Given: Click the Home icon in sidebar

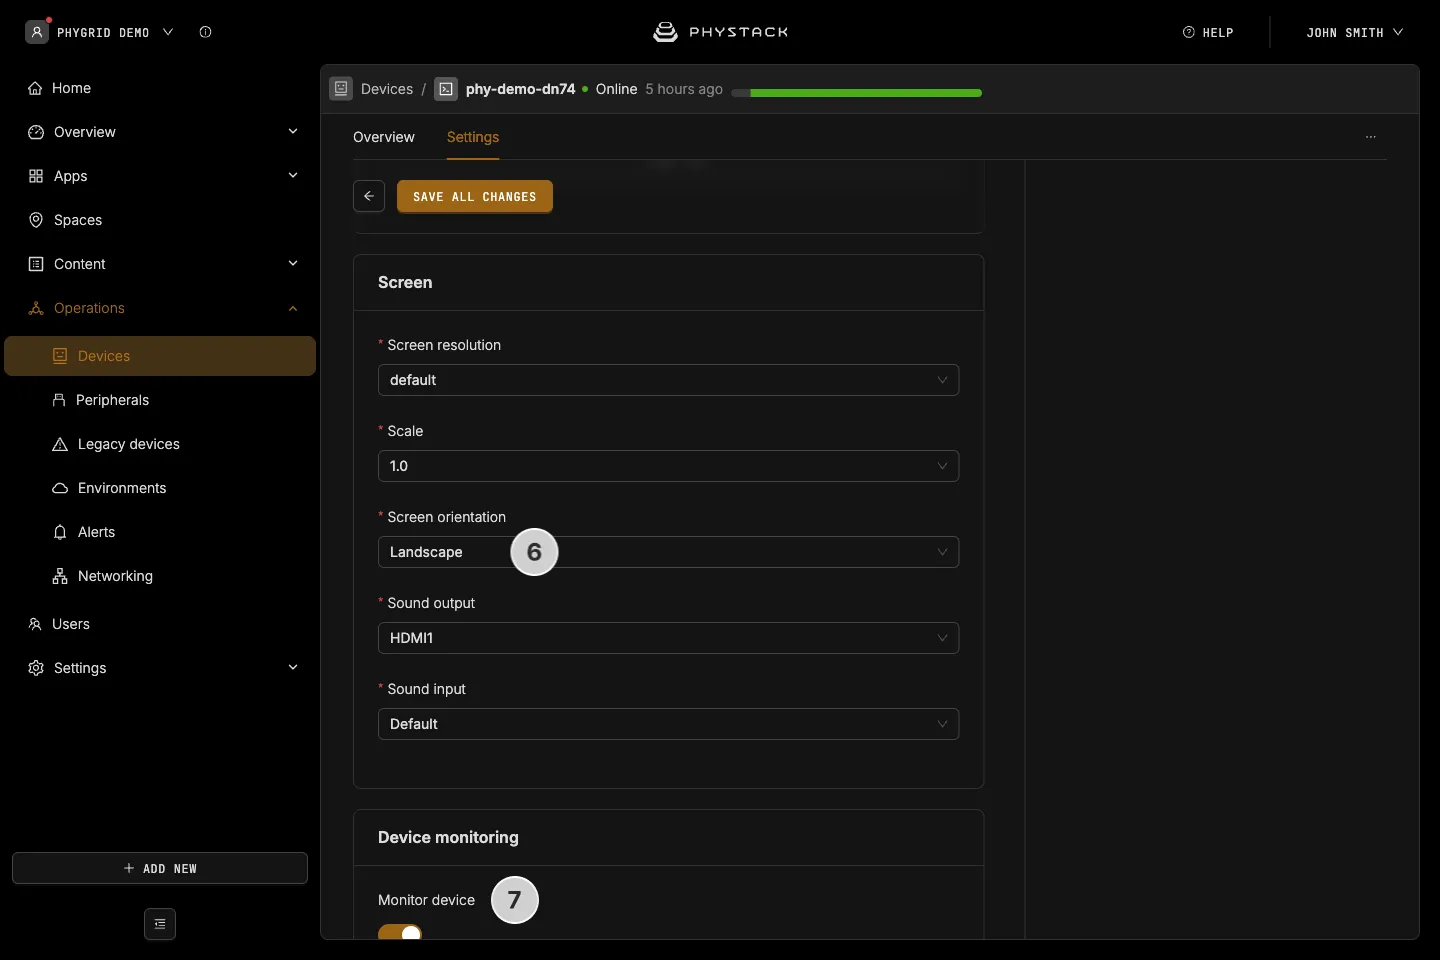Looking at the screenshot, I should coord(35,88).
